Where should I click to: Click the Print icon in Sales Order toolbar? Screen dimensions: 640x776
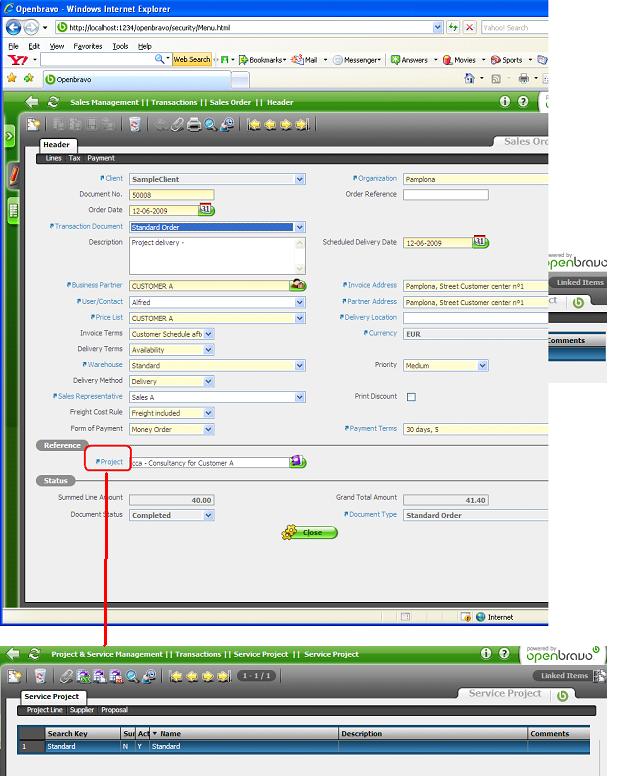[x=194, y=124]
